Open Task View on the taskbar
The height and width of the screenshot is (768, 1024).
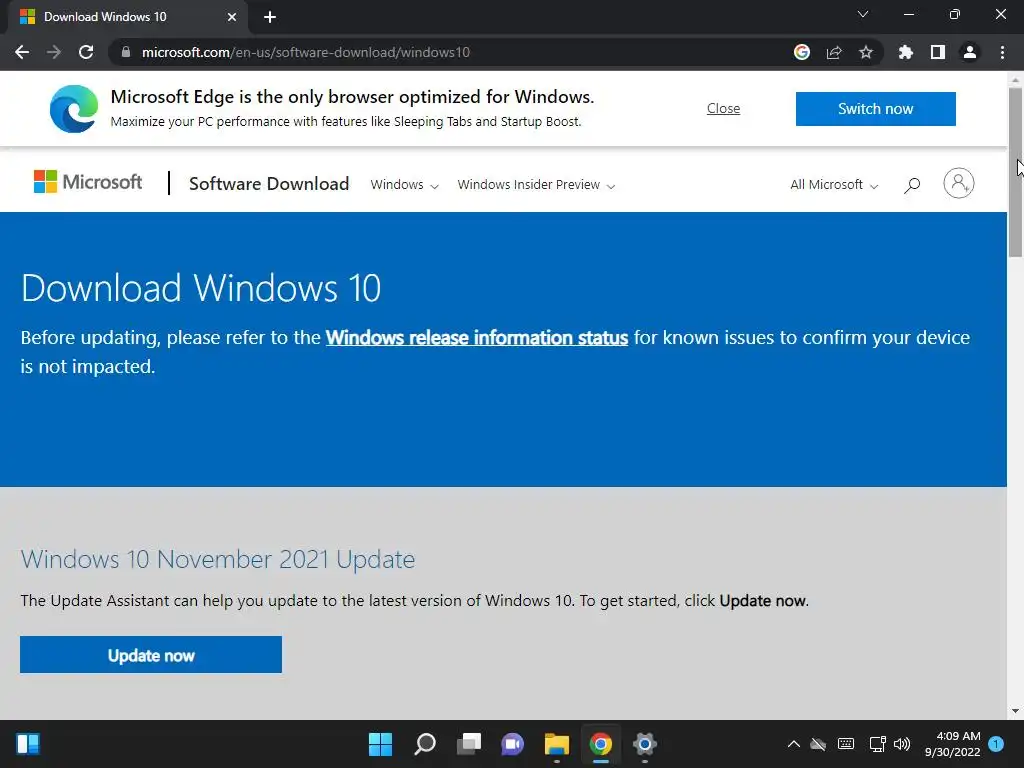[468, 744]
